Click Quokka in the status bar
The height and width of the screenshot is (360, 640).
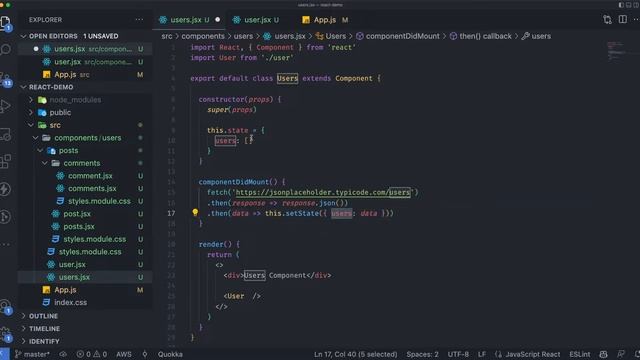pyautogui.click(x=170, y=354)
